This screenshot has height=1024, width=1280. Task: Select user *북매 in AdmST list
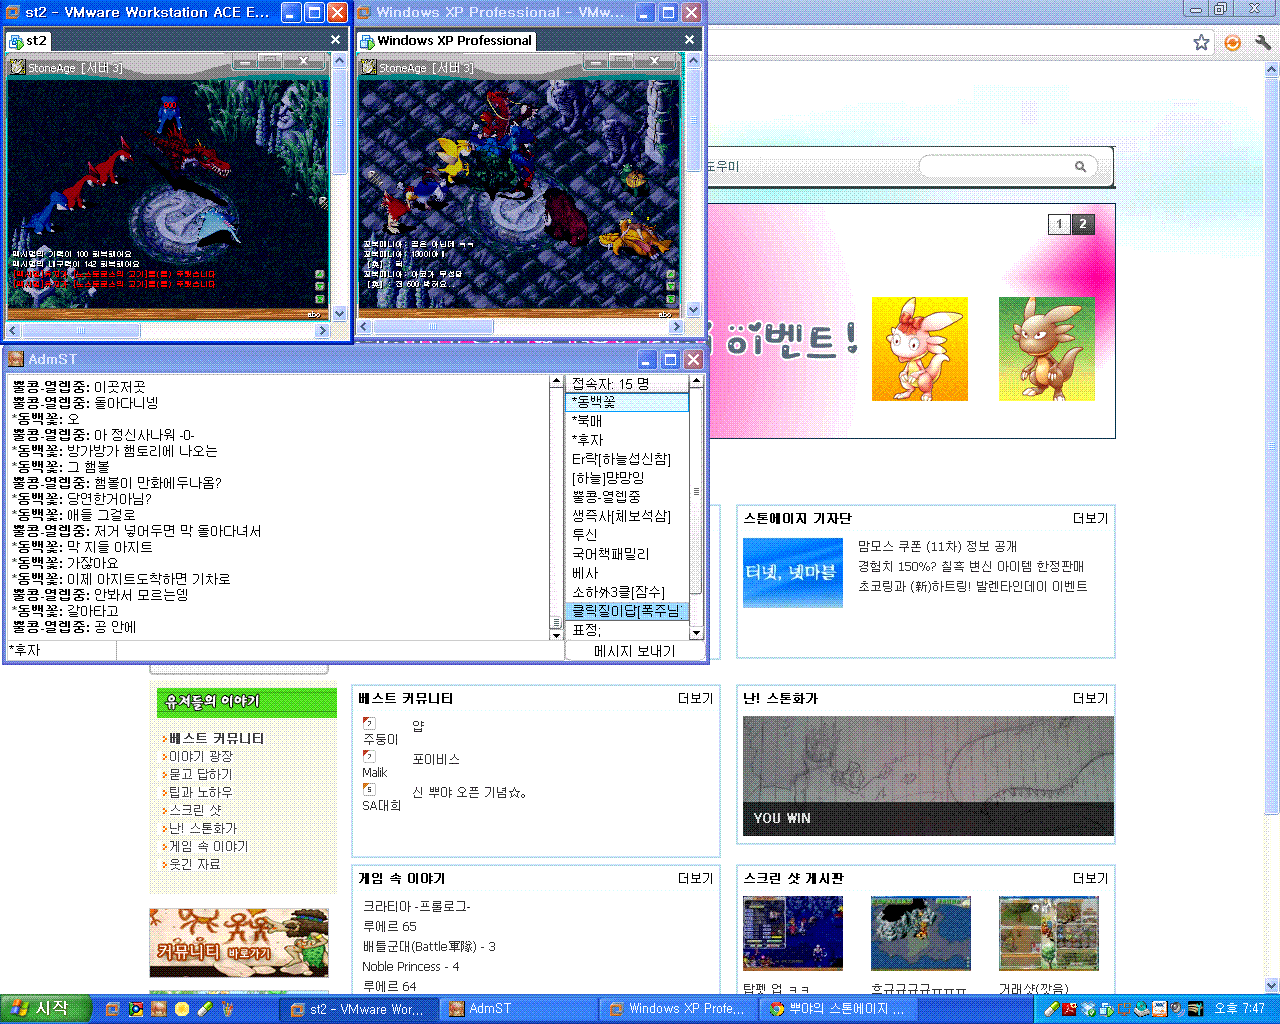pyautogui.click(x=627, y=421)
